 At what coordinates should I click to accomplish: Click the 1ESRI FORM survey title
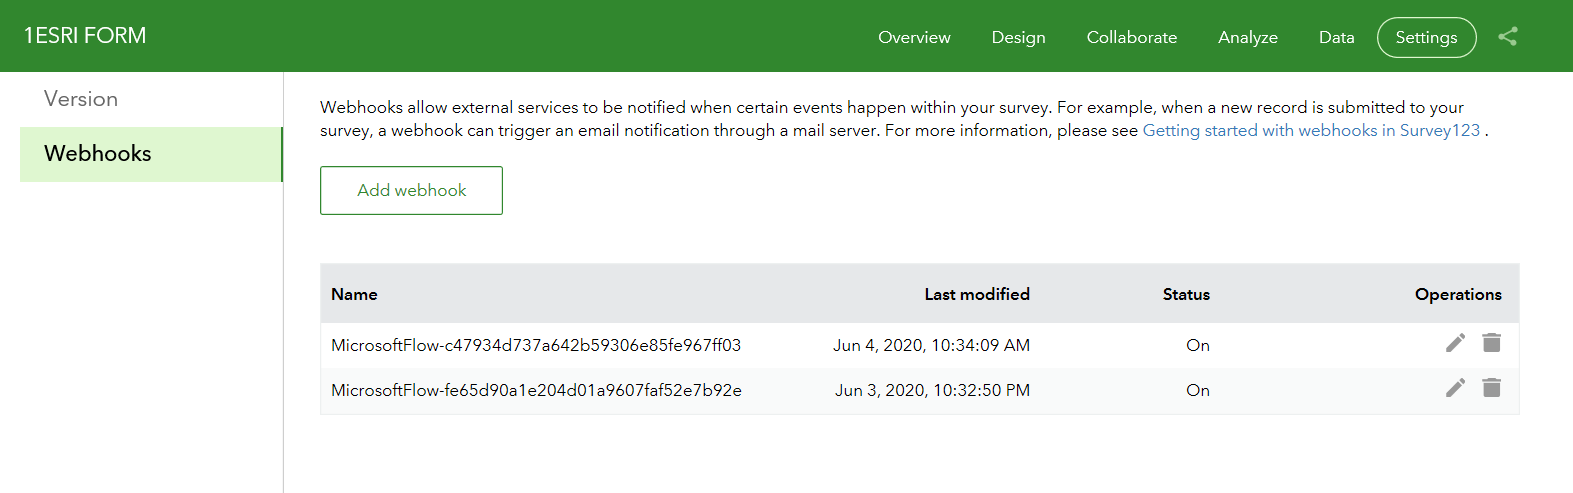85,36
